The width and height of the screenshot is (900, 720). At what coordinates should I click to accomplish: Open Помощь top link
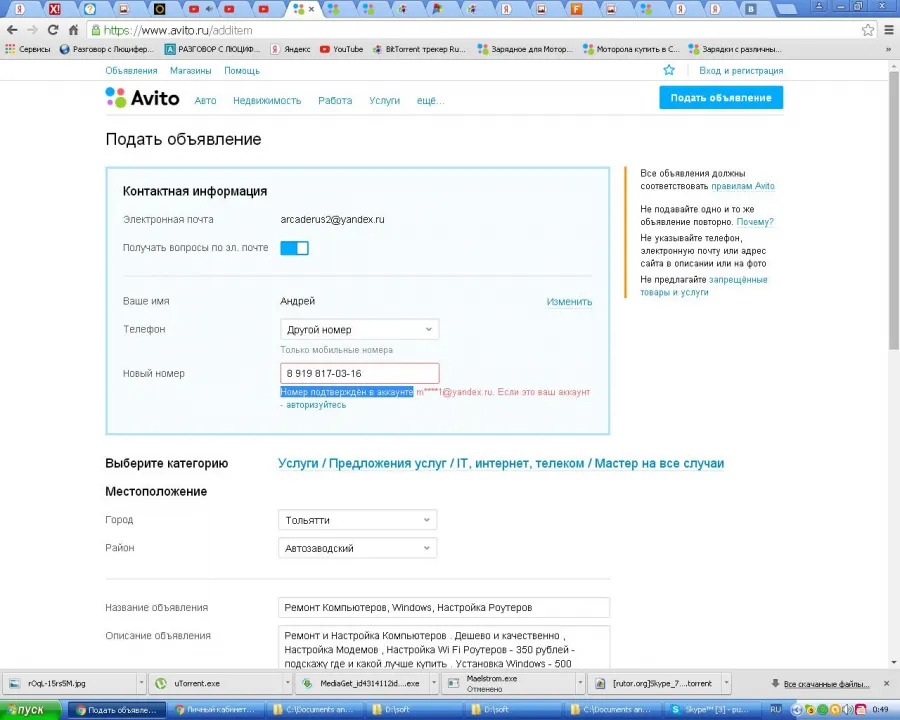[242, 71]
